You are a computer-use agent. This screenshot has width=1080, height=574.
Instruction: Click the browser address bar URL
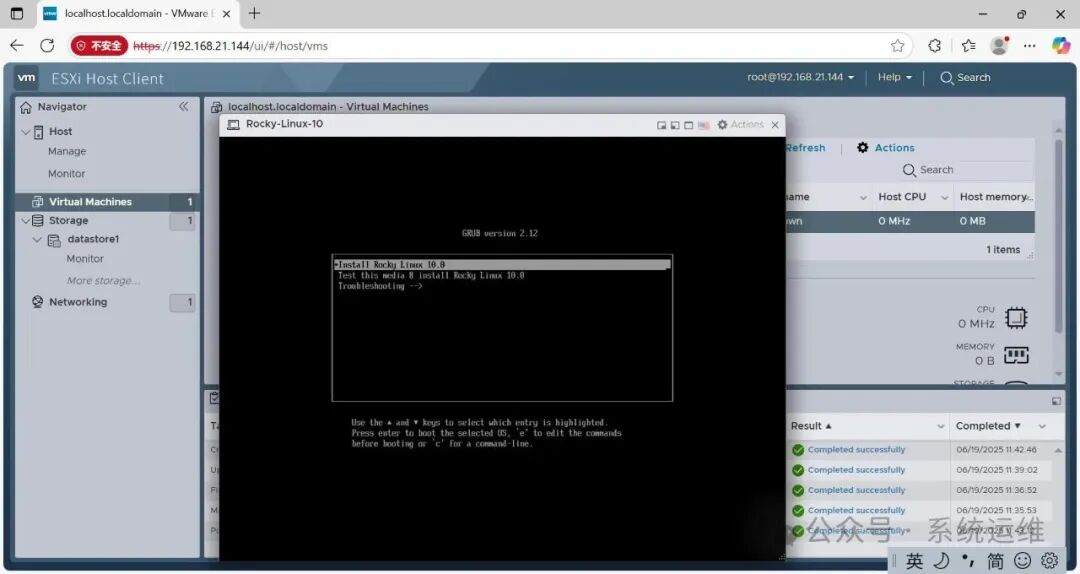(230, 46)
